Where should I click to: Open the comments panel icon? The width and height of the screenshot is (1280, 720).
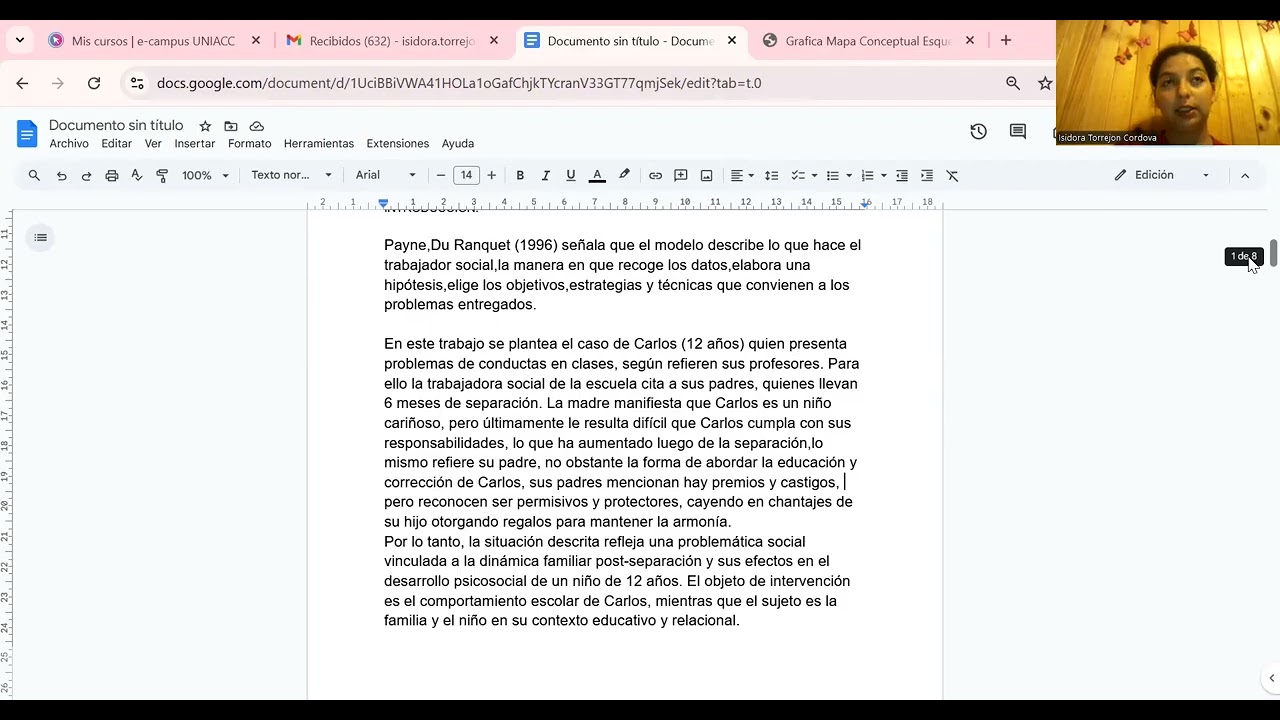click(x=1018, y=132)
